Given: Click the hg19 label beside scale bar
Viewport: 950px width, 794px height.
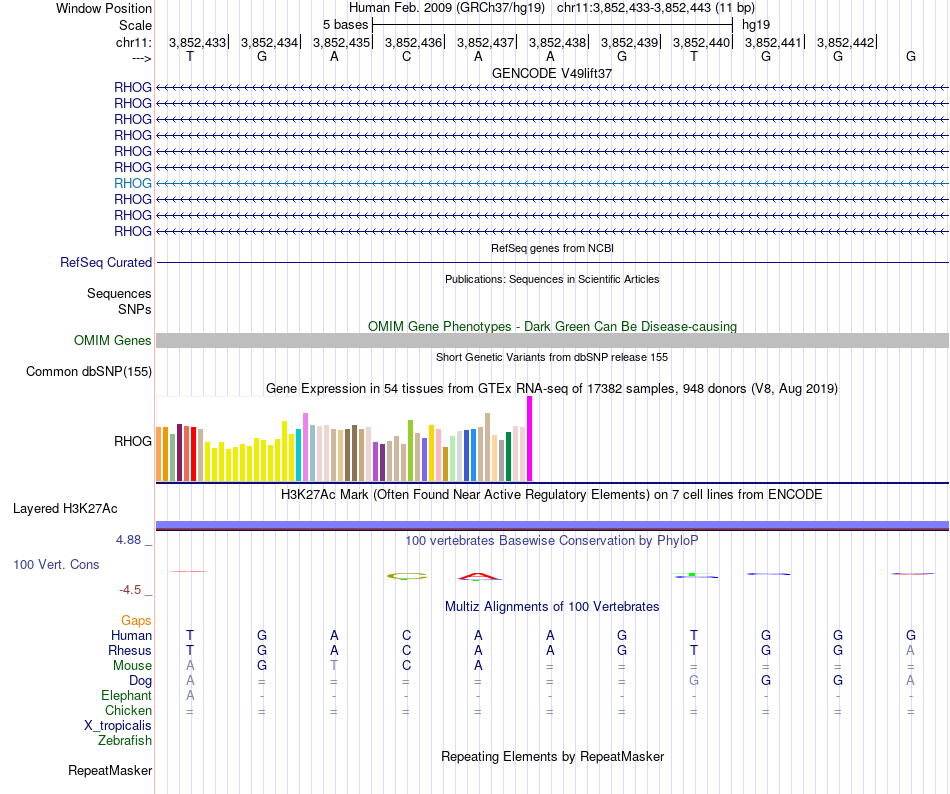Looking at the screenshot, I should (x=756, y=25).
